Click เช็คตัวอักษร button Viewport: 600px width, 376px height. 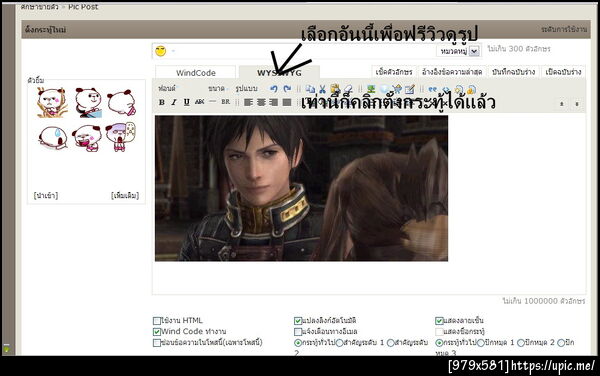(394, 72)
